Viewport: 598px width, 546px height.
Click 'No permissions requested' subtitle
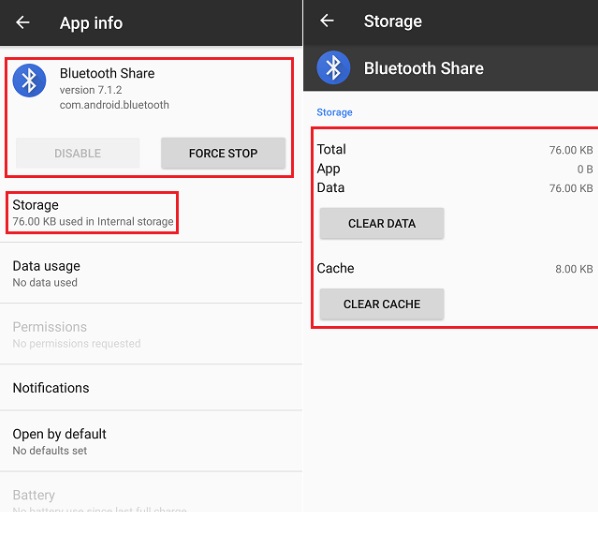tap(77, 344)
